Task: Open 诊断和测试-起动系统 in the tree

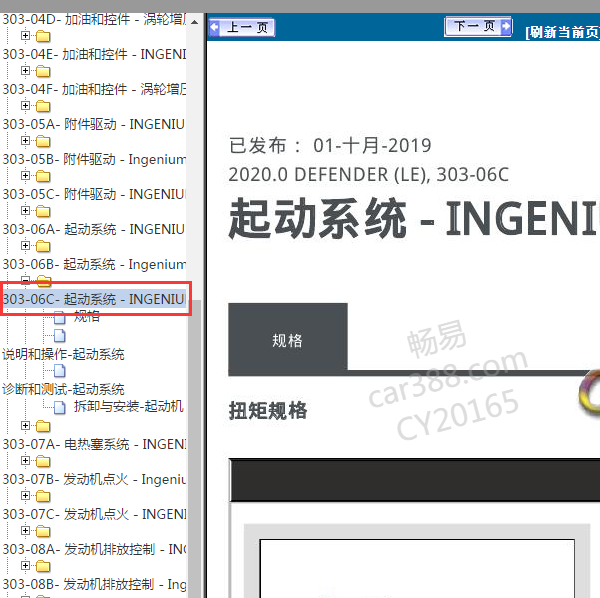Action: pyautogui.click(x=64, y=389)
